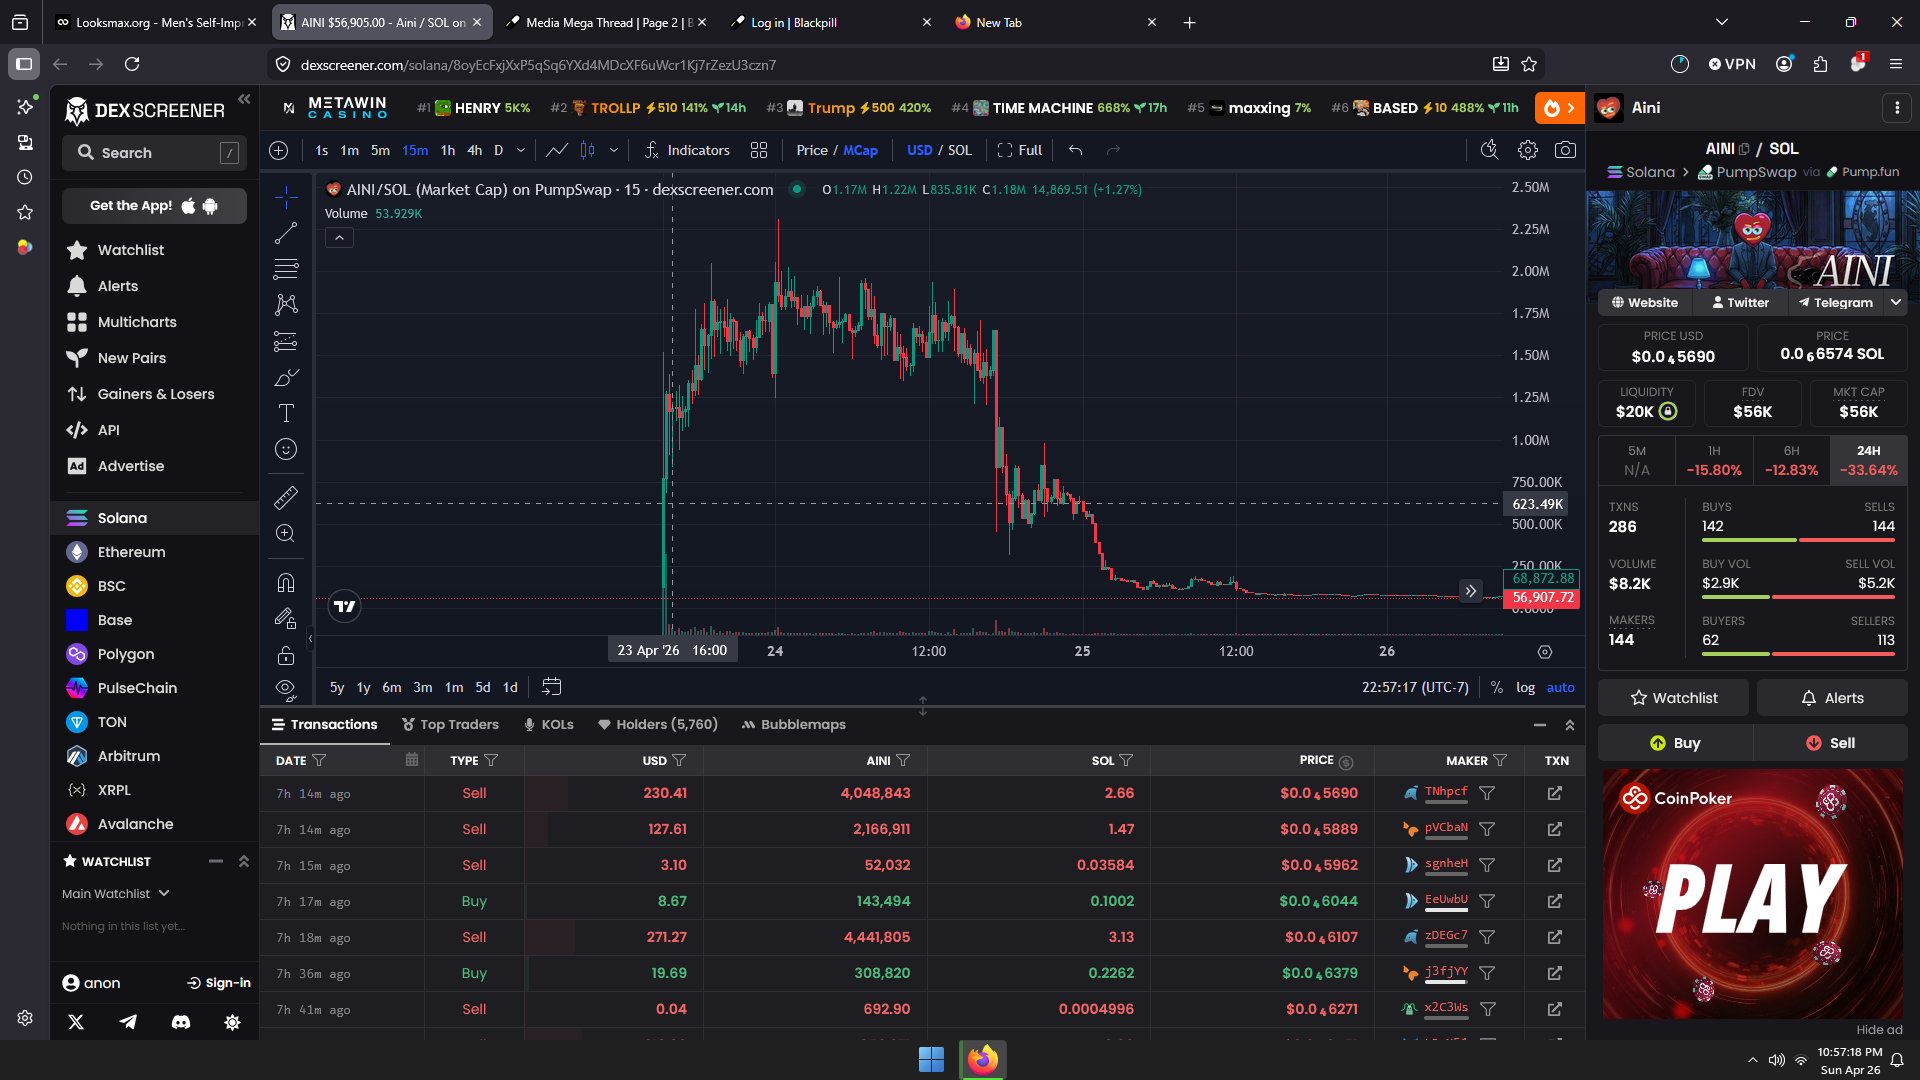The width and height of the screenshot is (1920, 1080).
Task: Switch chart to MCap display
Action: [860, 150]
